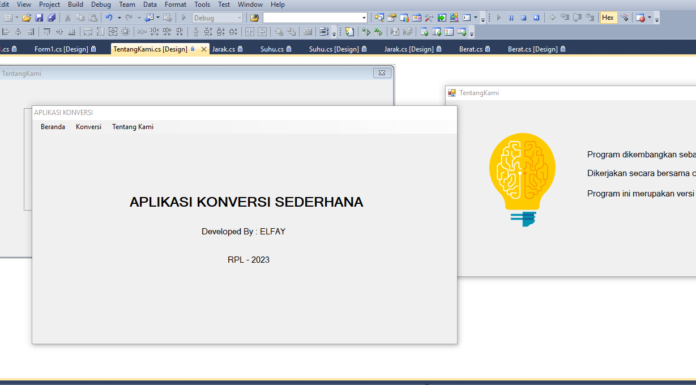Open the Redo history dropdown arrow
This screenshot has width=696, height=385.
click(x=139, y=18)
